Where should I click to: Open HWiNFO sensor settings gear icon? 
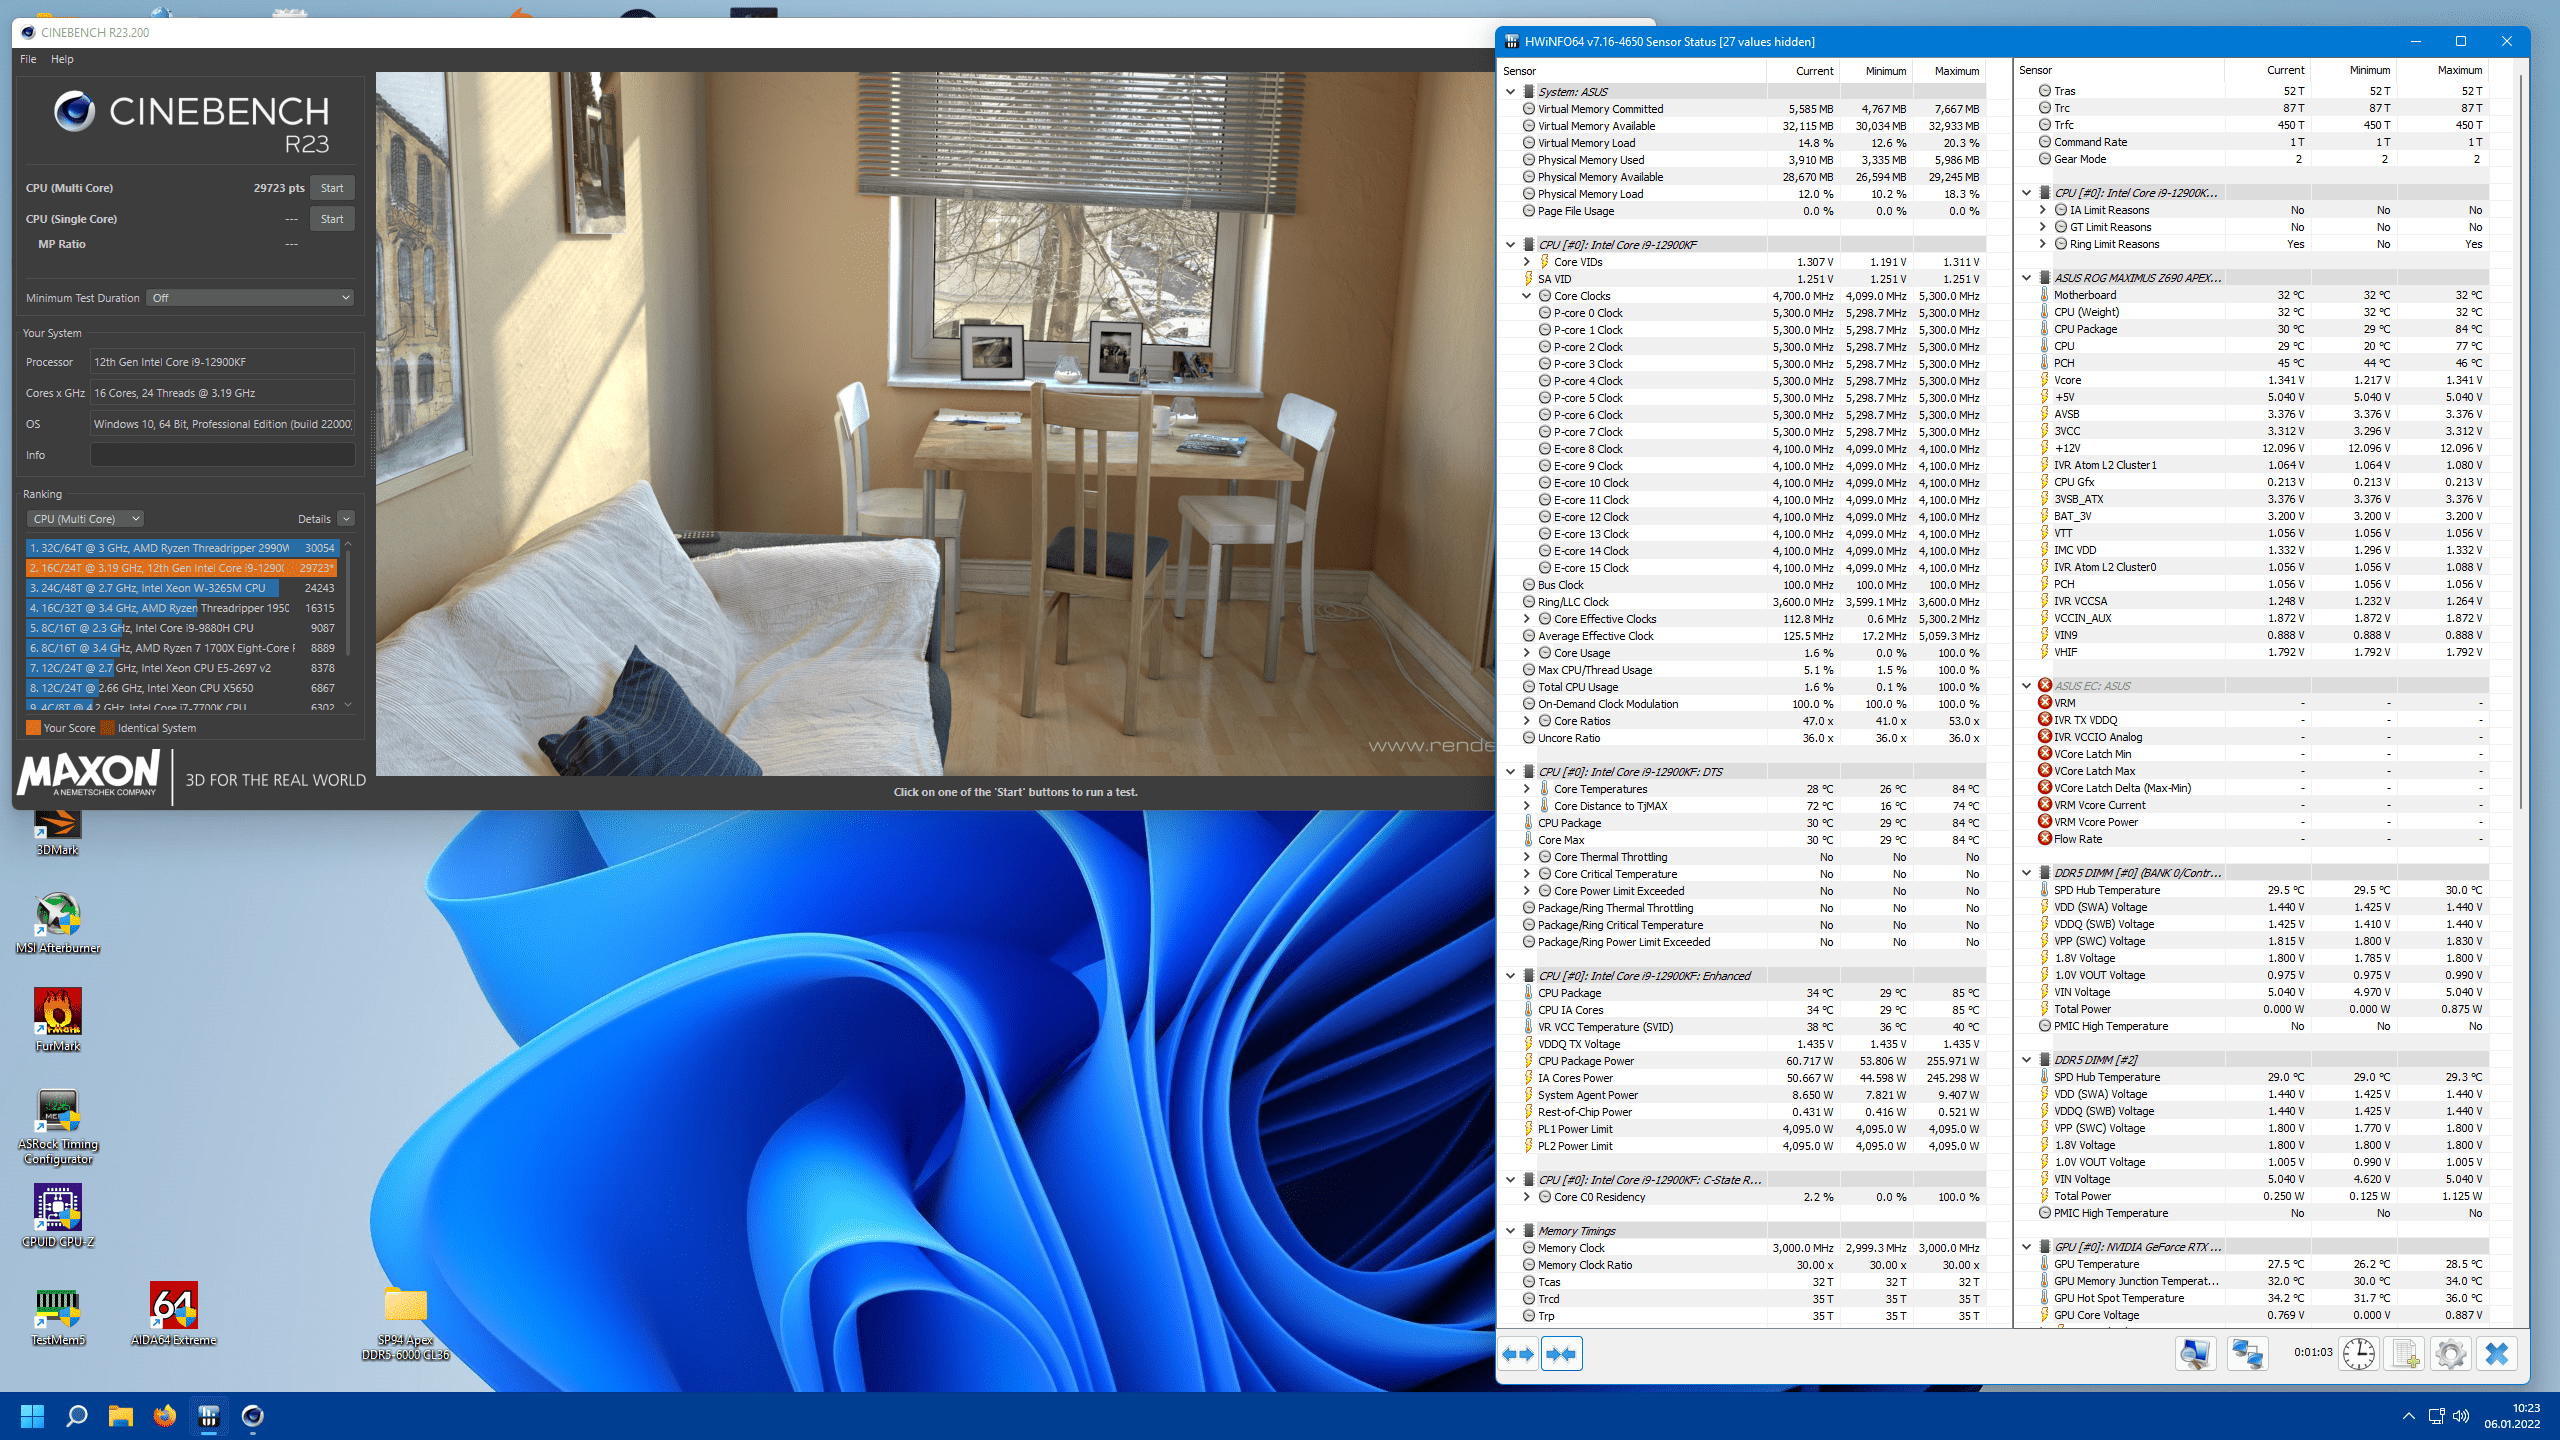(2450, 1354)
